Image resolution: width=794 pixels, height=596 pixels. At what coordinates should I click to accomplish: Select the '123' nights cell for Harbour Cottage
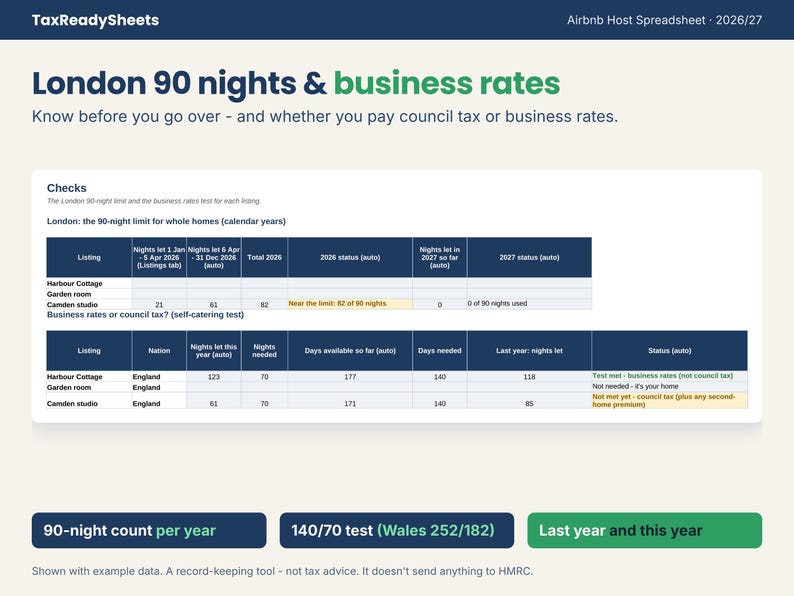click(214, 377)
